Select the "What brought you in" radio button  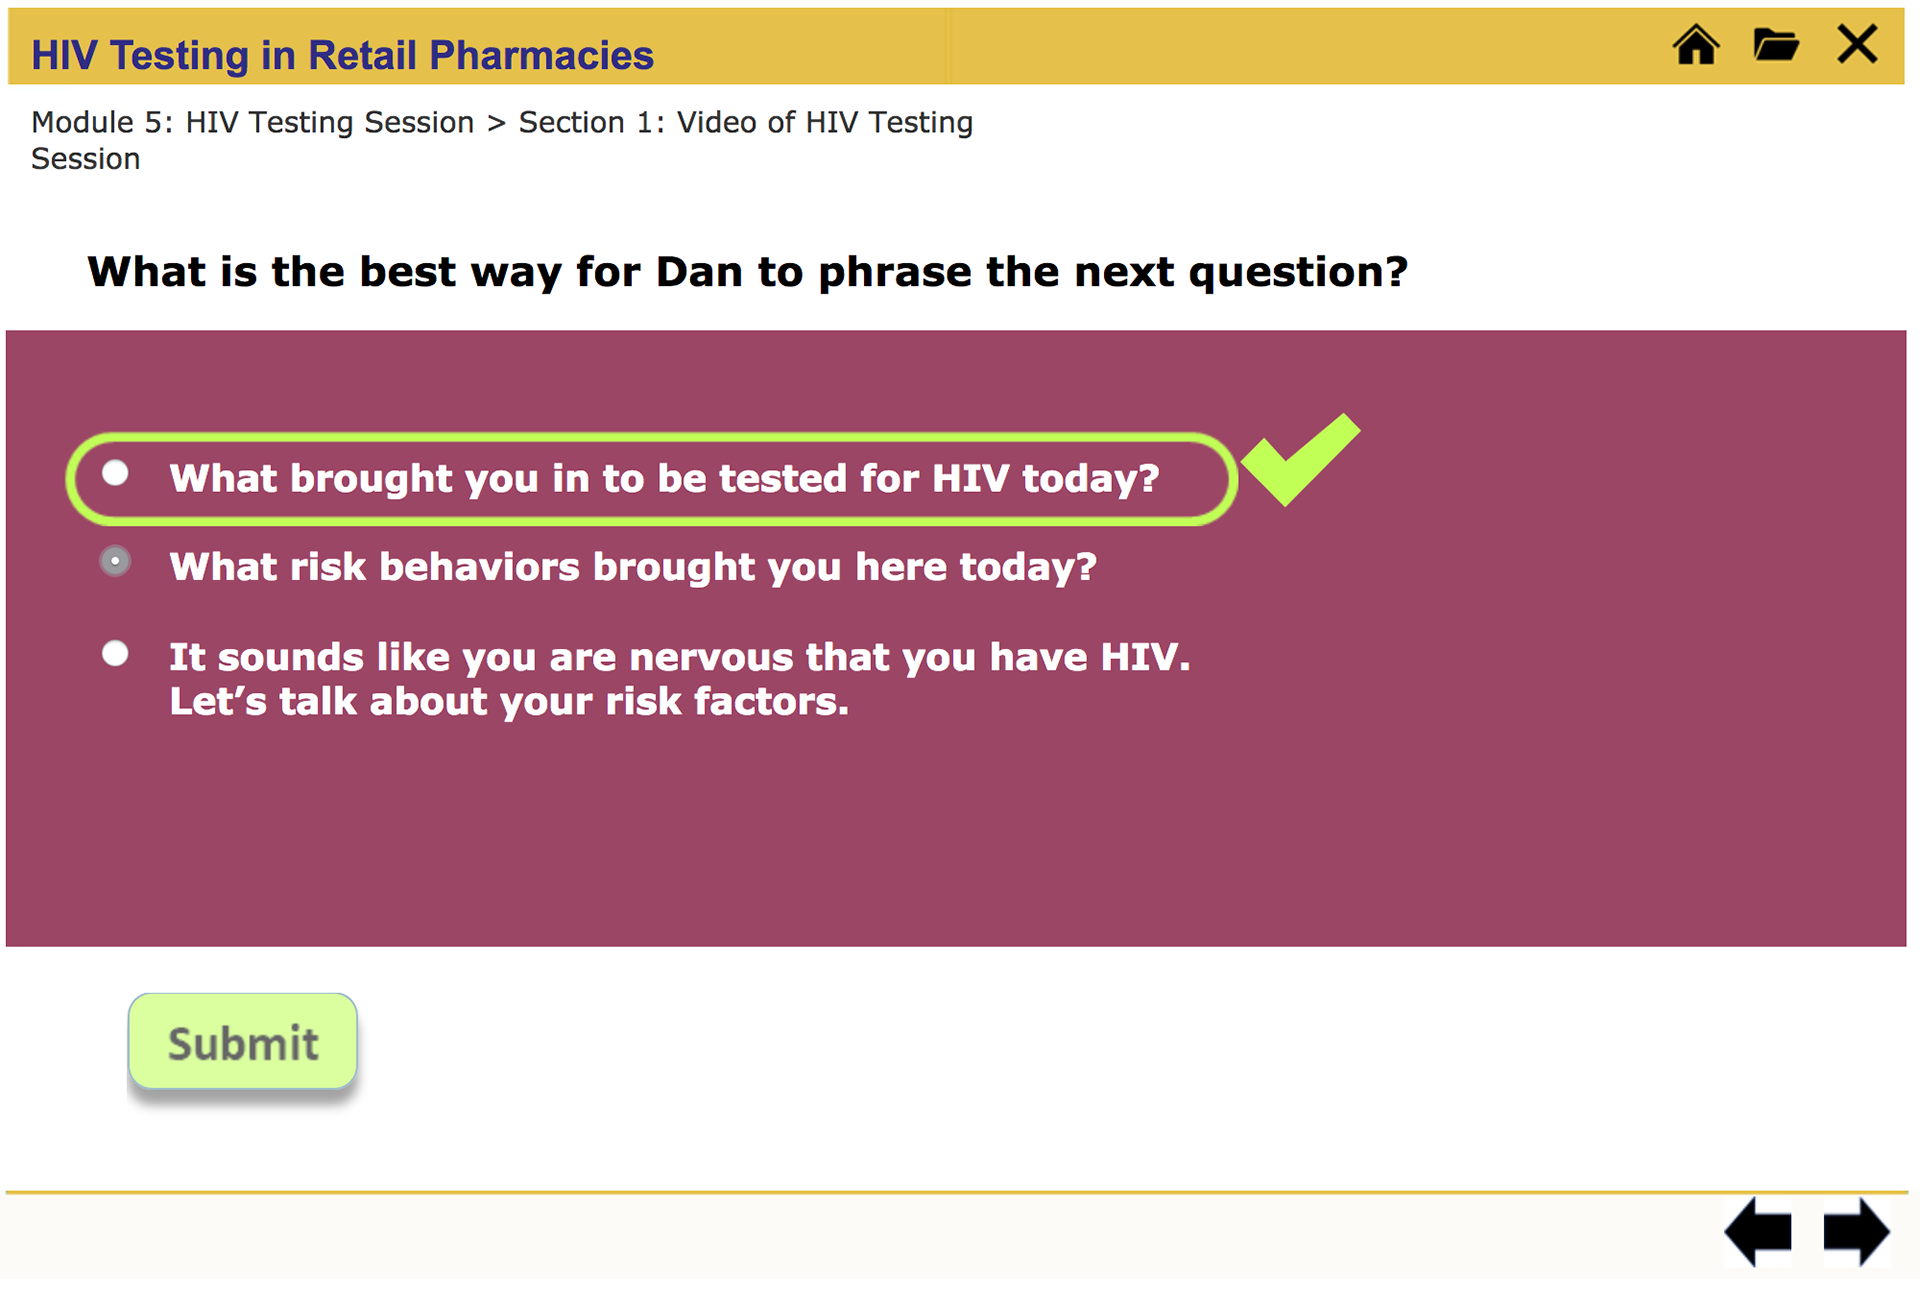point(116,473)
